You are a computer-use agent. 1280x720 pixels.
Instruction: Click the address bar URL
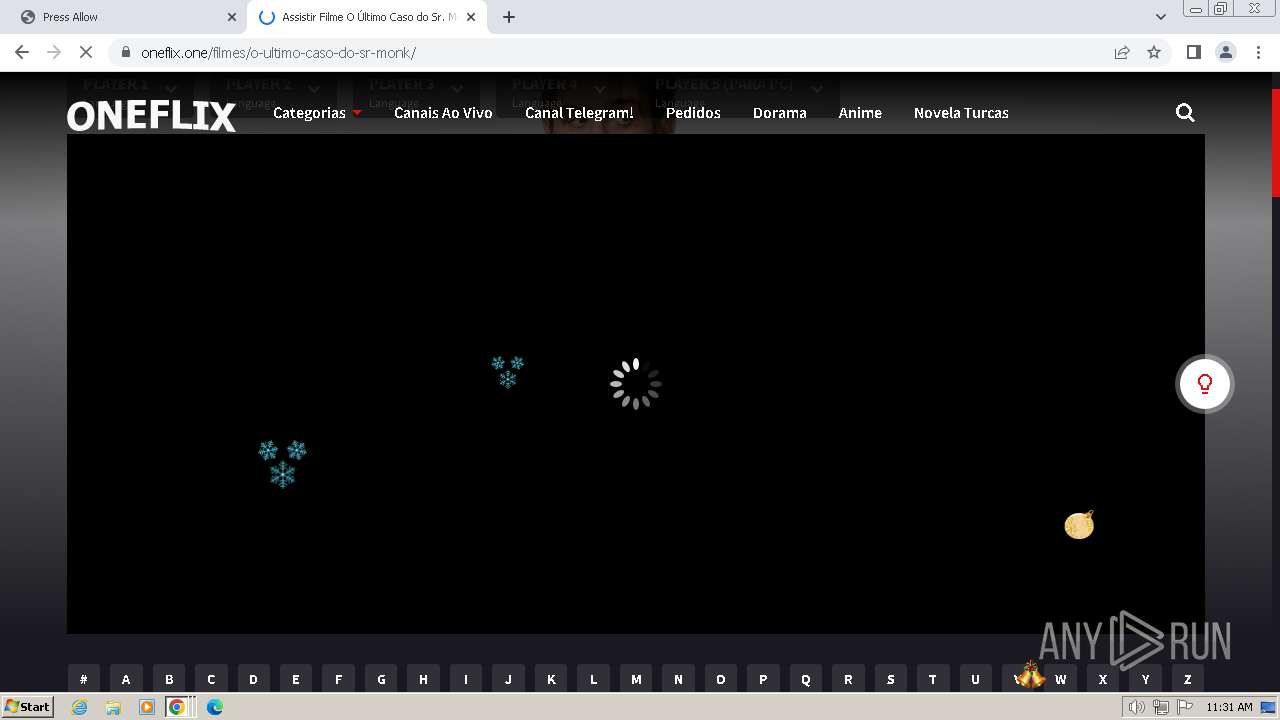click(278, 53)
